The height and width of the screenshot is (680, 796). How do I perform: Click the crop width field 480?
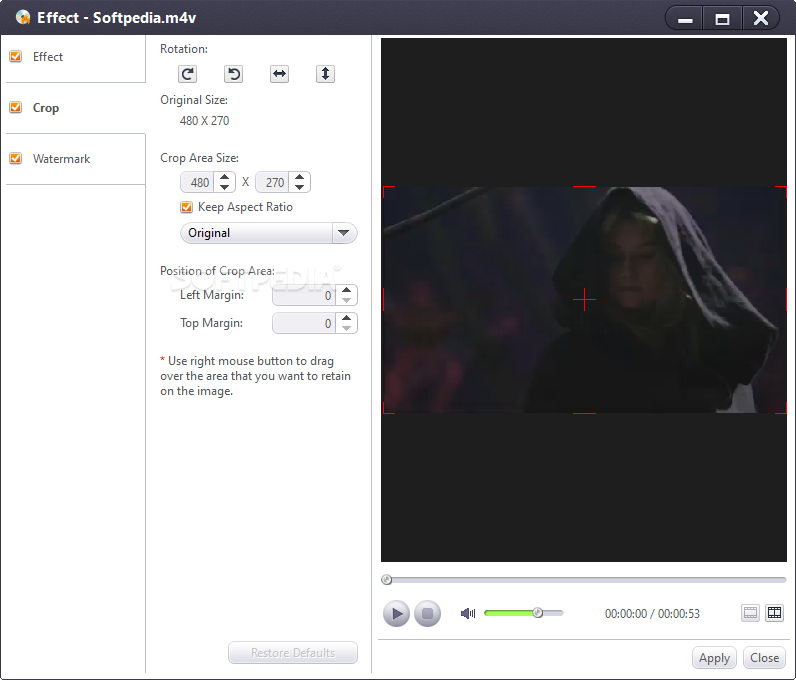[x=197, y=182]
